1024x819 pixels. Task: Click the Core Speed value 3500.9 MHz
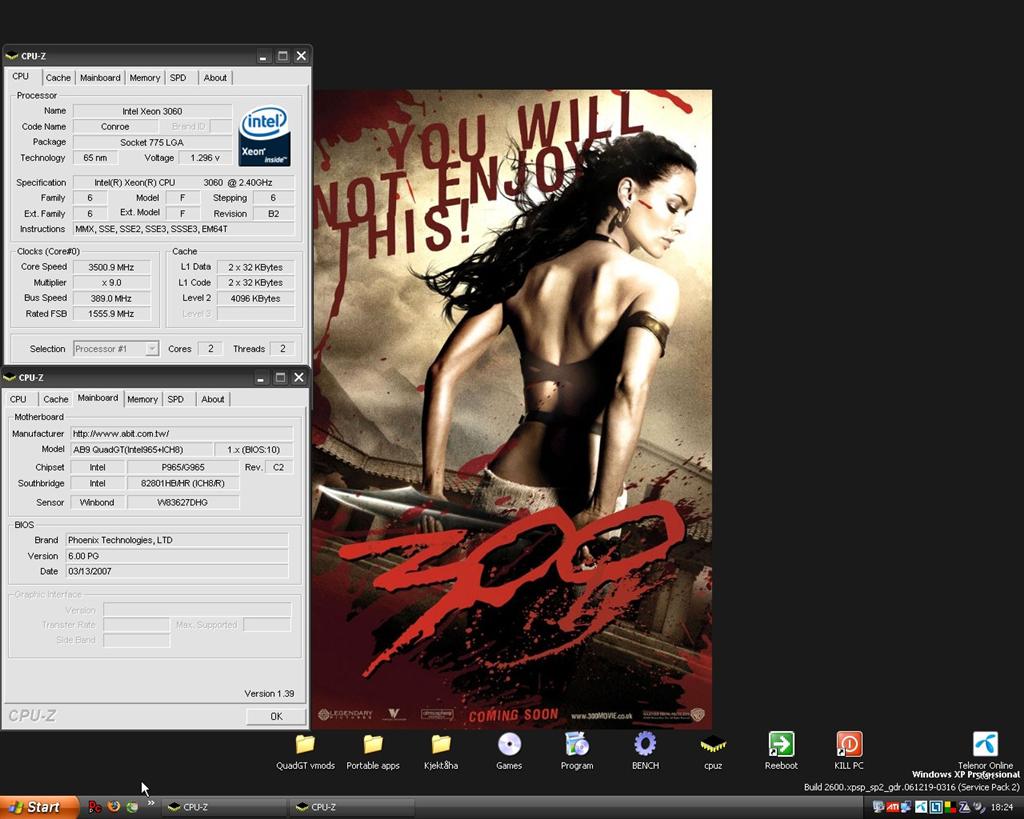(x=111, y=267)
